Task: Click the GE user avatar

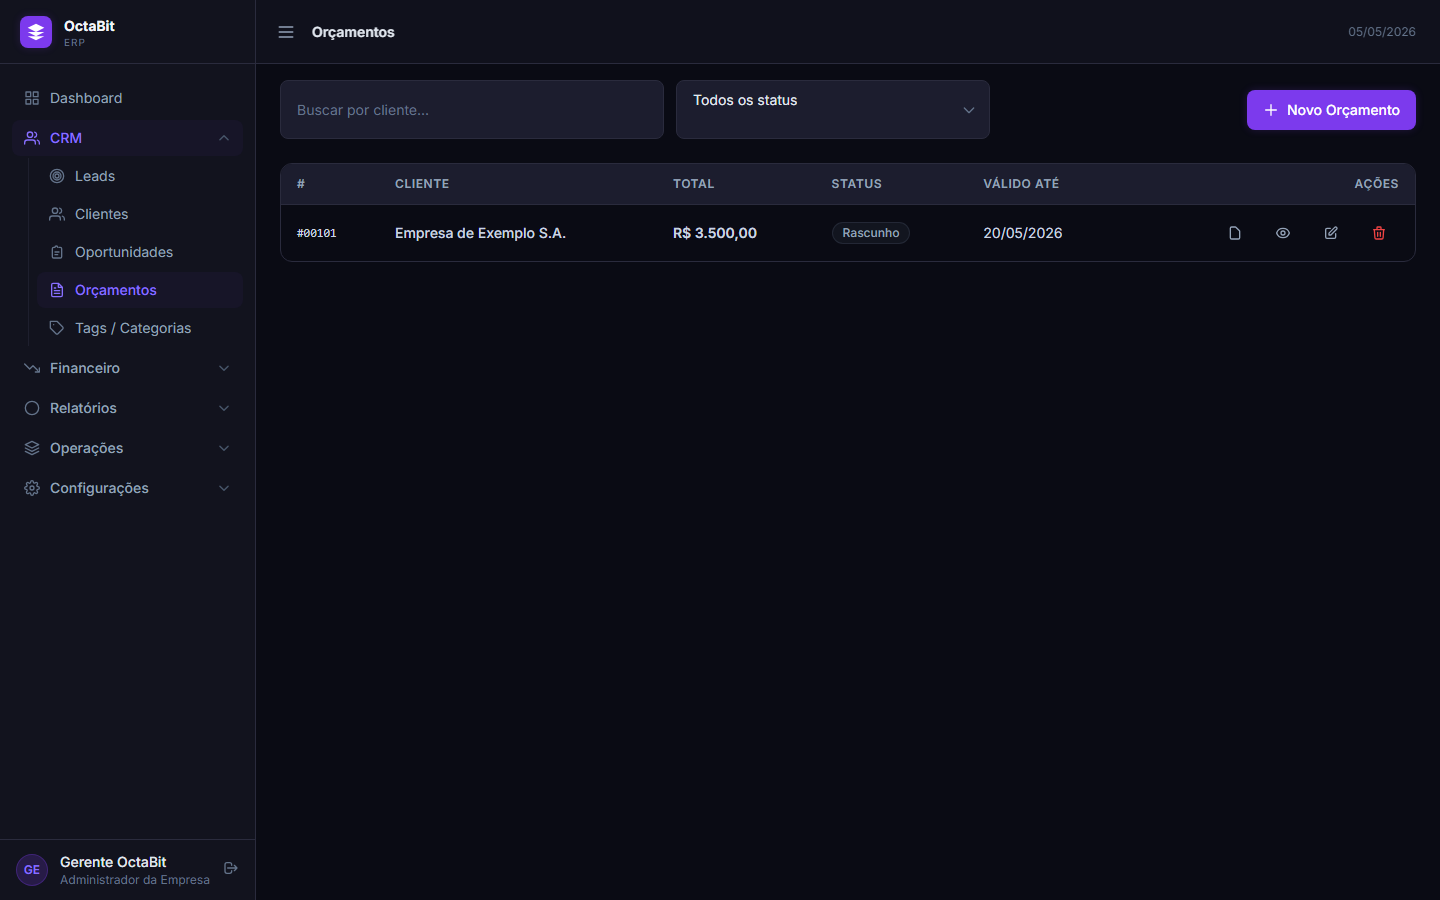Action: [x=32, y=870]
